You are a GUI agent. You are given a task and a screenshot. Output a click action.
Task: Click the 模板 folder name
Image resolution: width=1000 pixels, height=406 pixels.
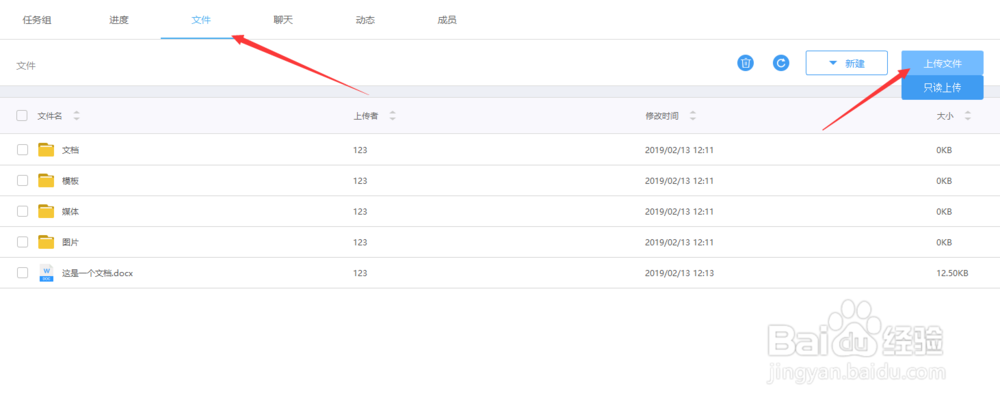(70, 181)
